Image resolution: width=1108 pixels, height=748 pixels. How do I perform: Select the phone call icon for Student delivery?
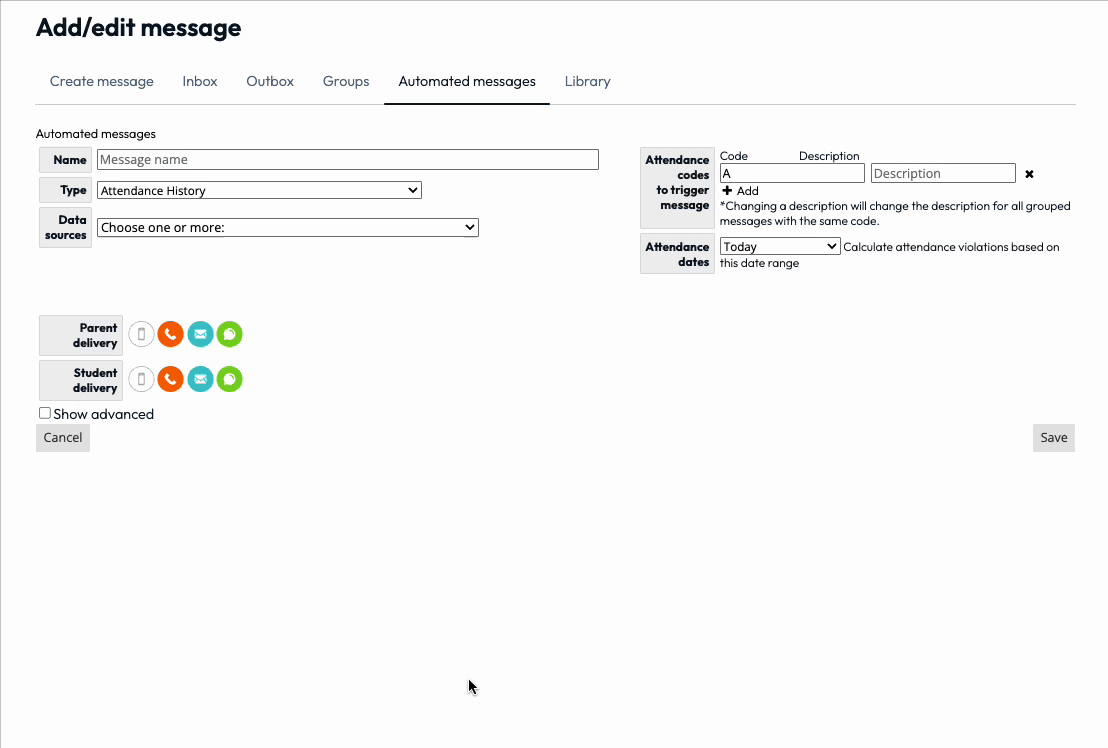click(x=170, y=379)
